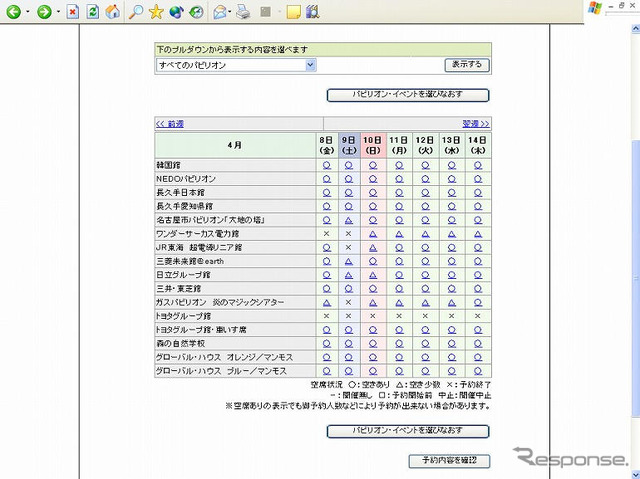Open History with the clock-globe icon

196,12
